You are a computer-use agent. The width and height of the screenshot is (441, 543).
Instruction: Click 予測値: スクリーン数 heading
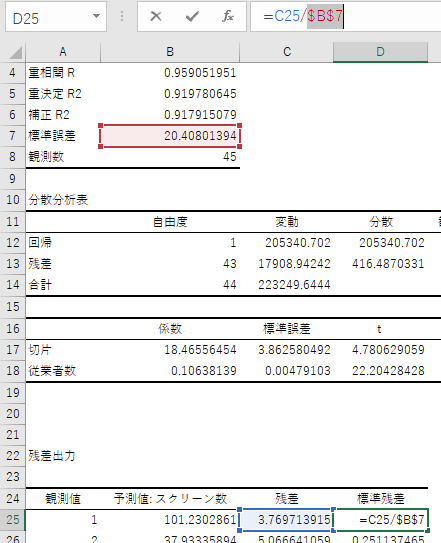[170, 499]
